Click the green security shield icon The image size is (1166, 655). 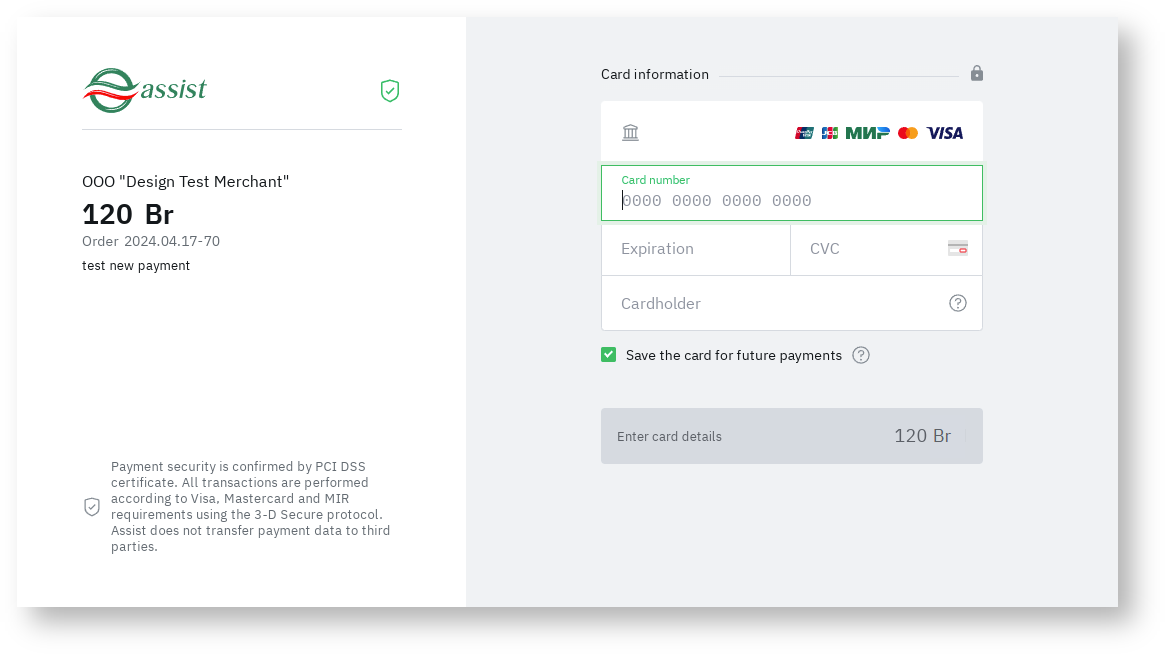(x=390, y=91)
